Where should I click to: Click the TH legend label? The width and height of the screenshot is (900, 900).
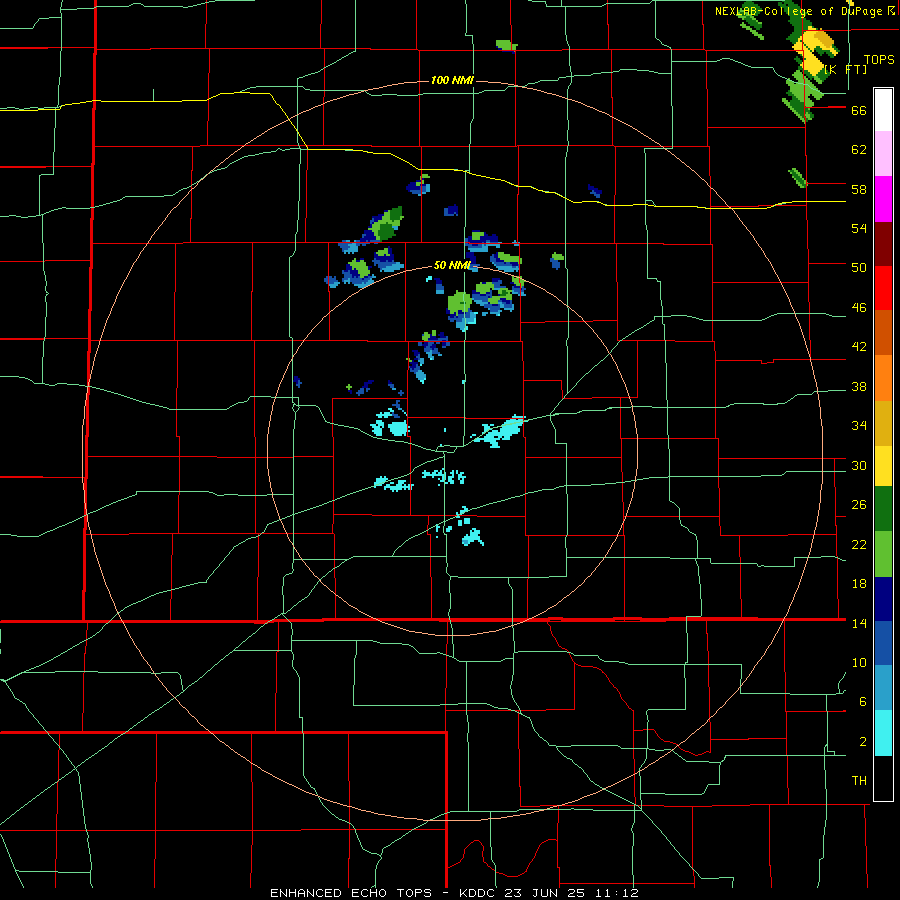[x=859, y=781]
